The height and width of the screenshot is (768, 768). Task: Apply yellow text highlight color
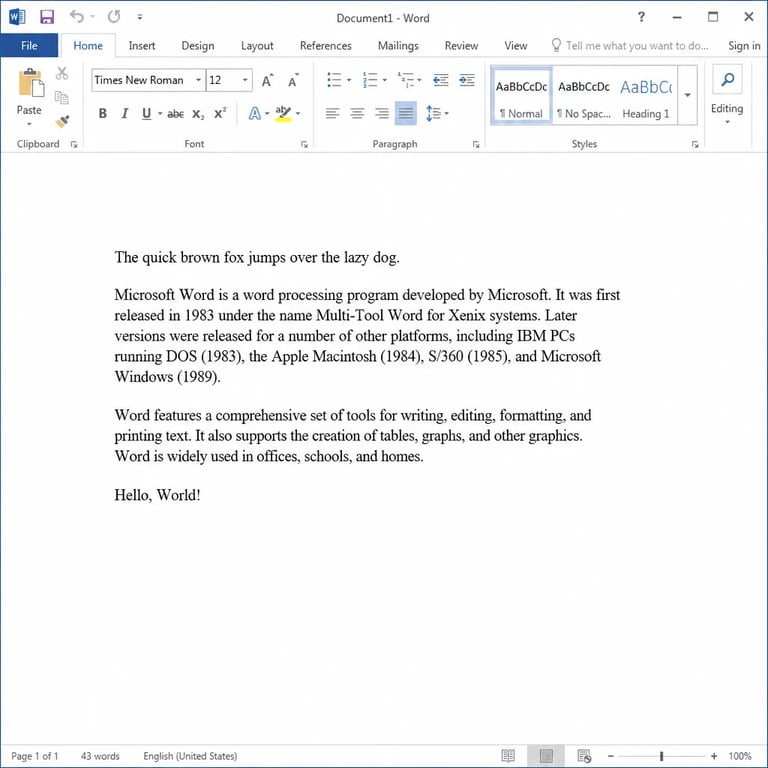coord(283,114)
